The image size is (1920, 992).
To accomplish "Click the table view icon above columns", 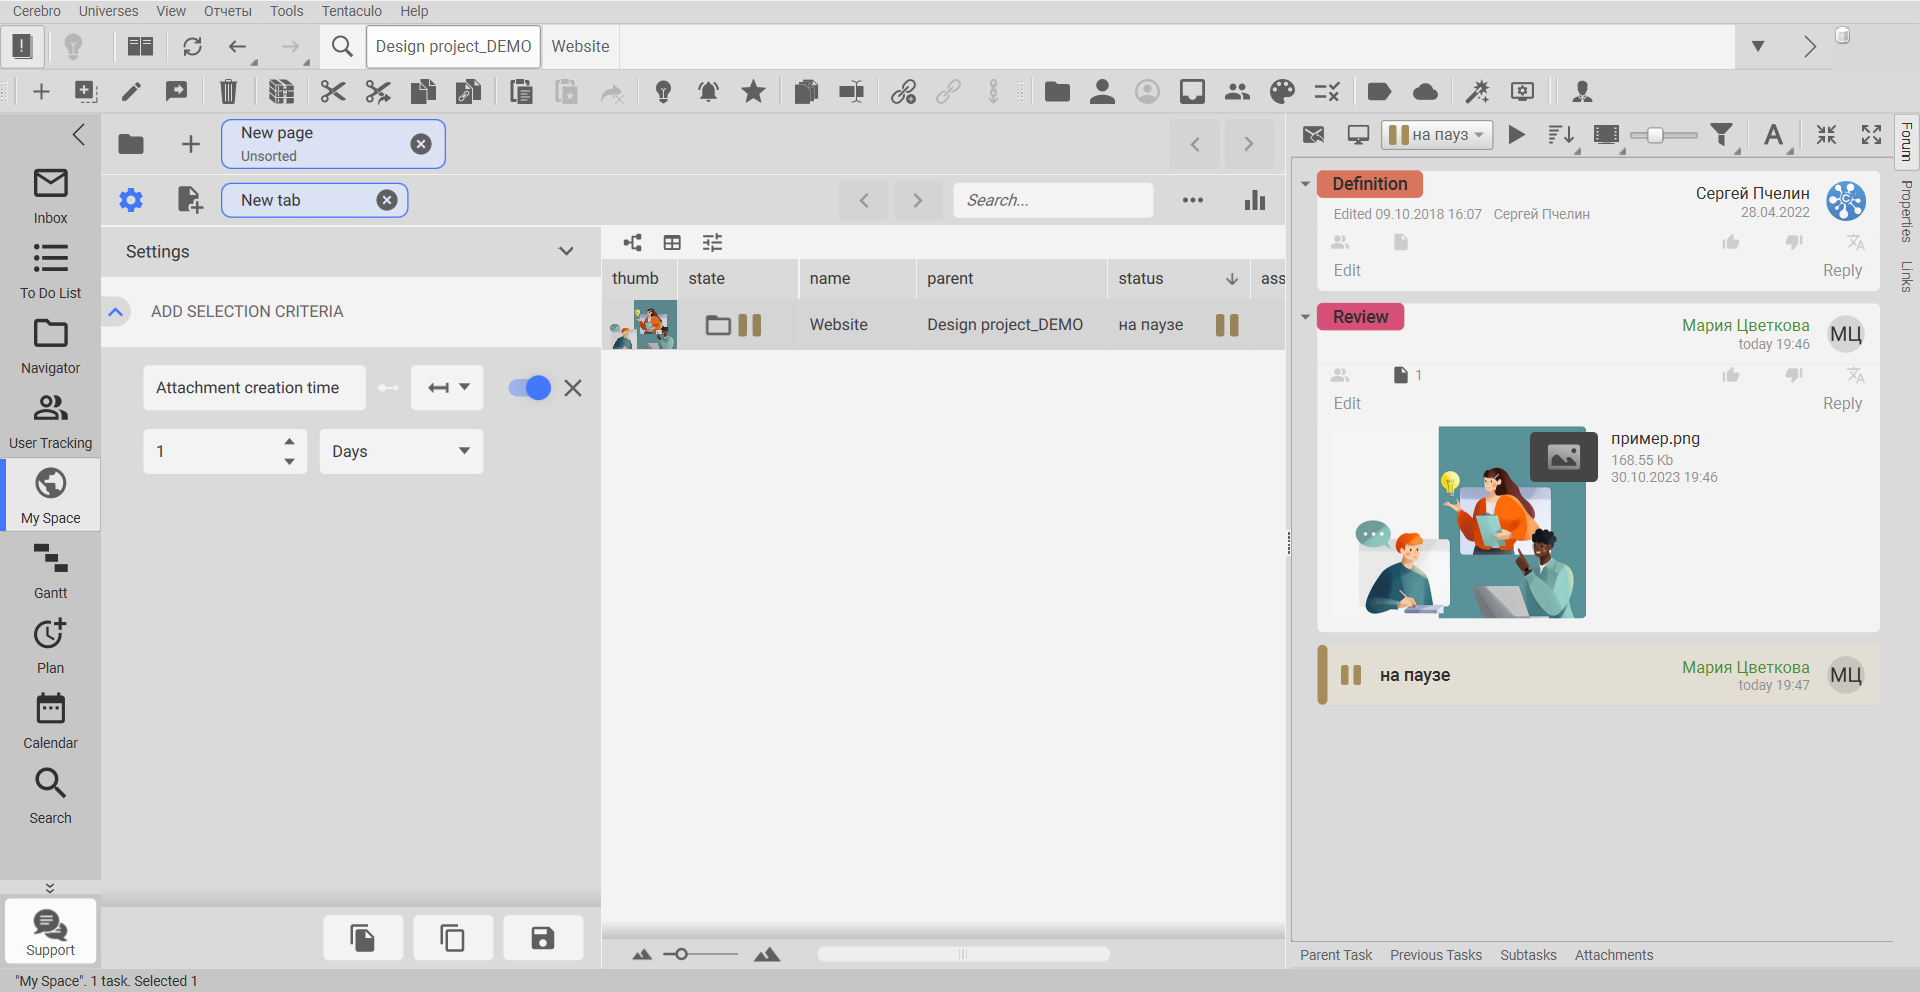I will point(672,242).
